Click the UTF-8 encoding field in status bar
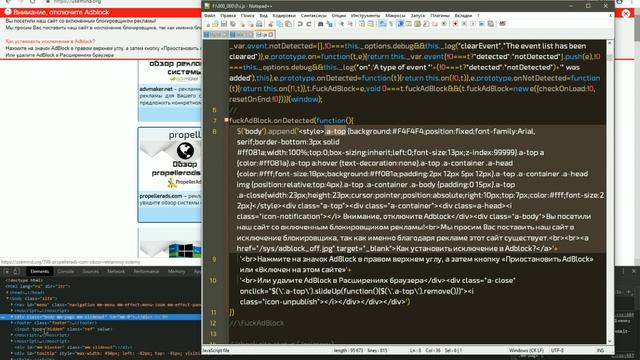 coord(557,350)
